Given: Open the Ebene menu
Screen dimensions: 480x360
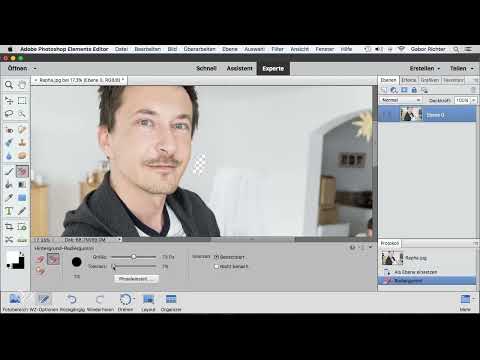Looking at the screenshot, I should click(x=230, y=49).
